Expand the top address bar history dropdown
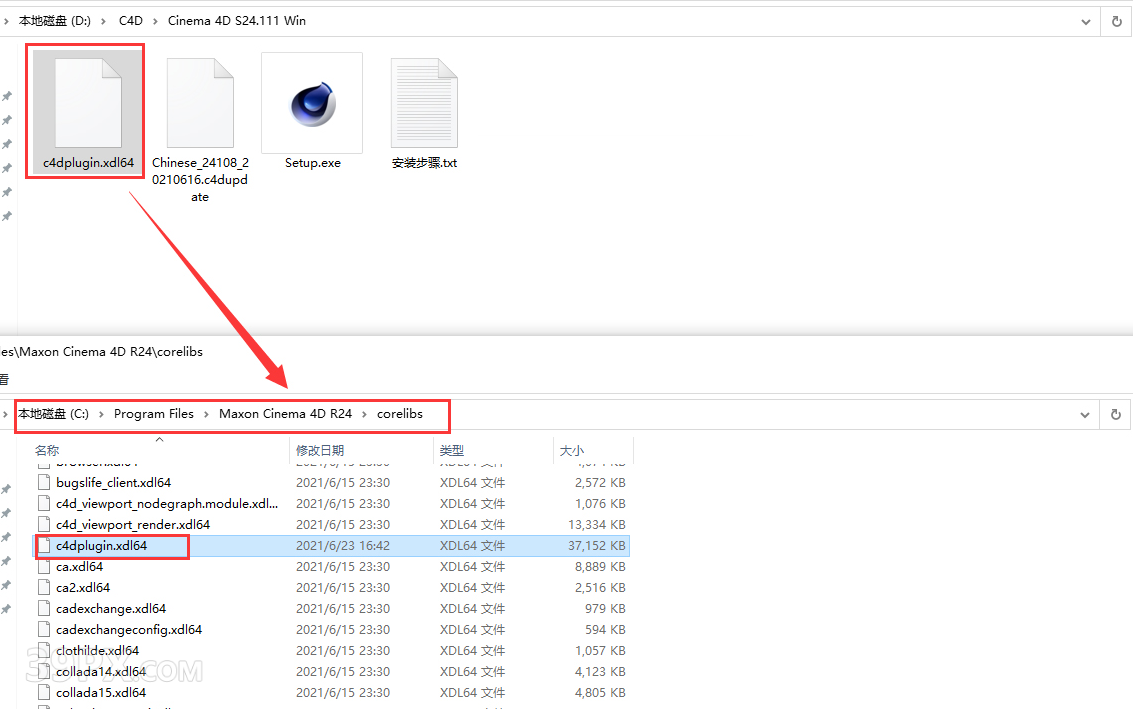Screen dimensions: 1133x709 coord(1086,21)
